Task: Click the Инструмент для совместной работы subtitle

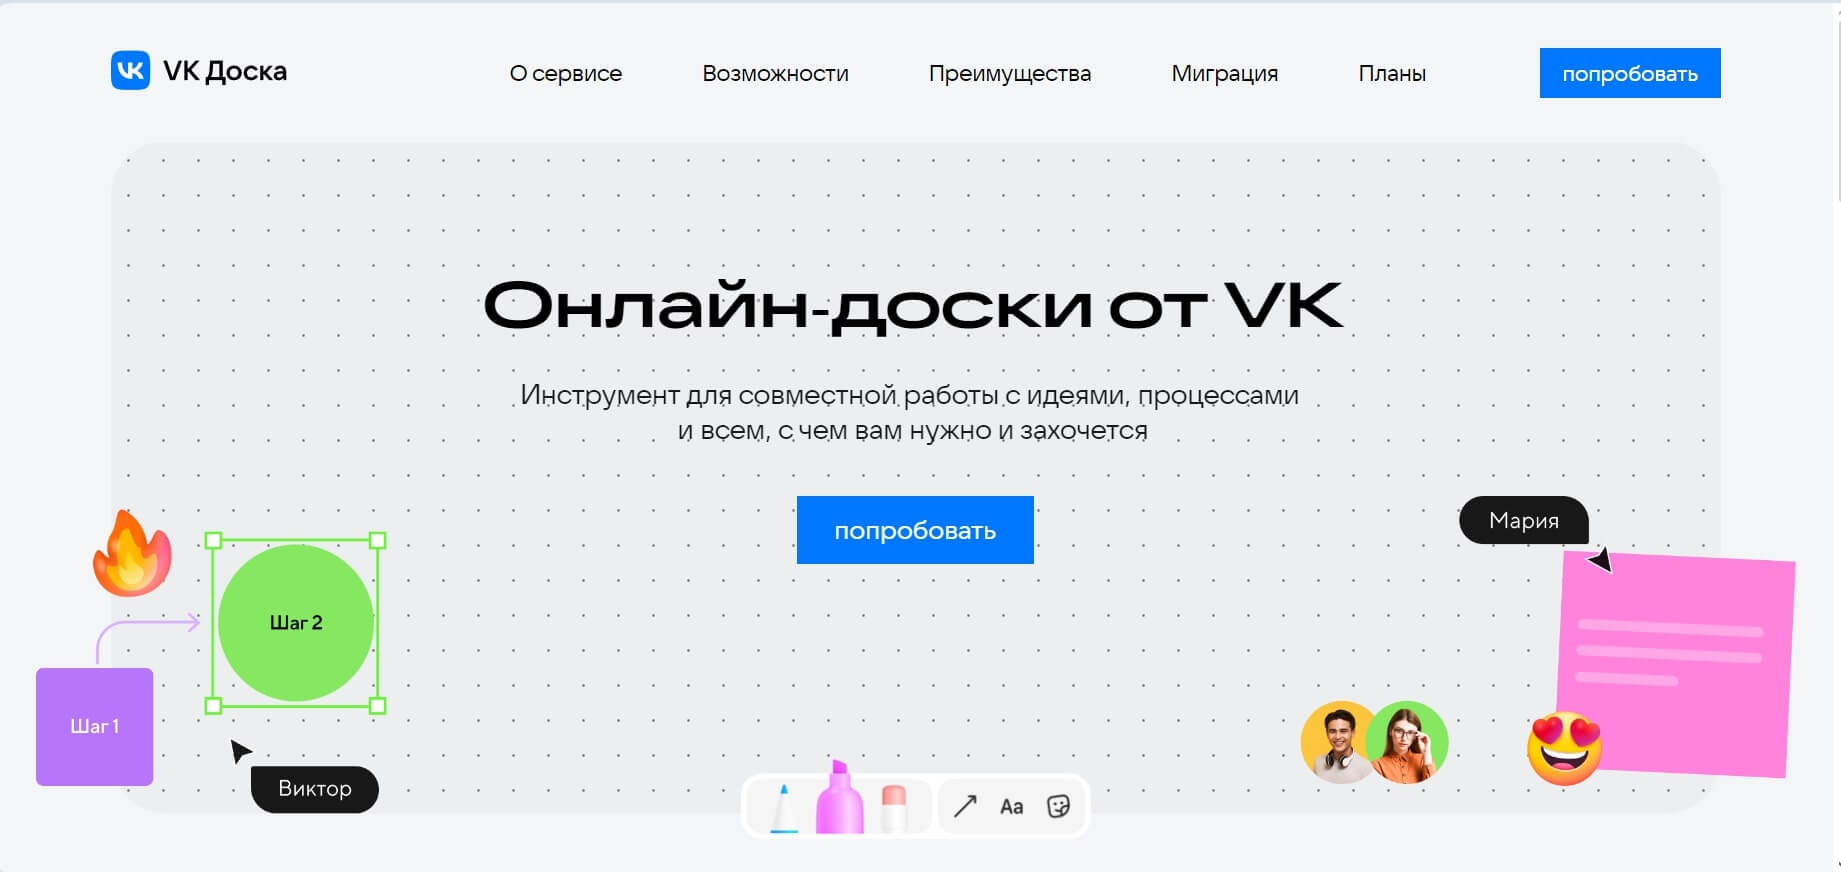Action: tap(910, 412)
